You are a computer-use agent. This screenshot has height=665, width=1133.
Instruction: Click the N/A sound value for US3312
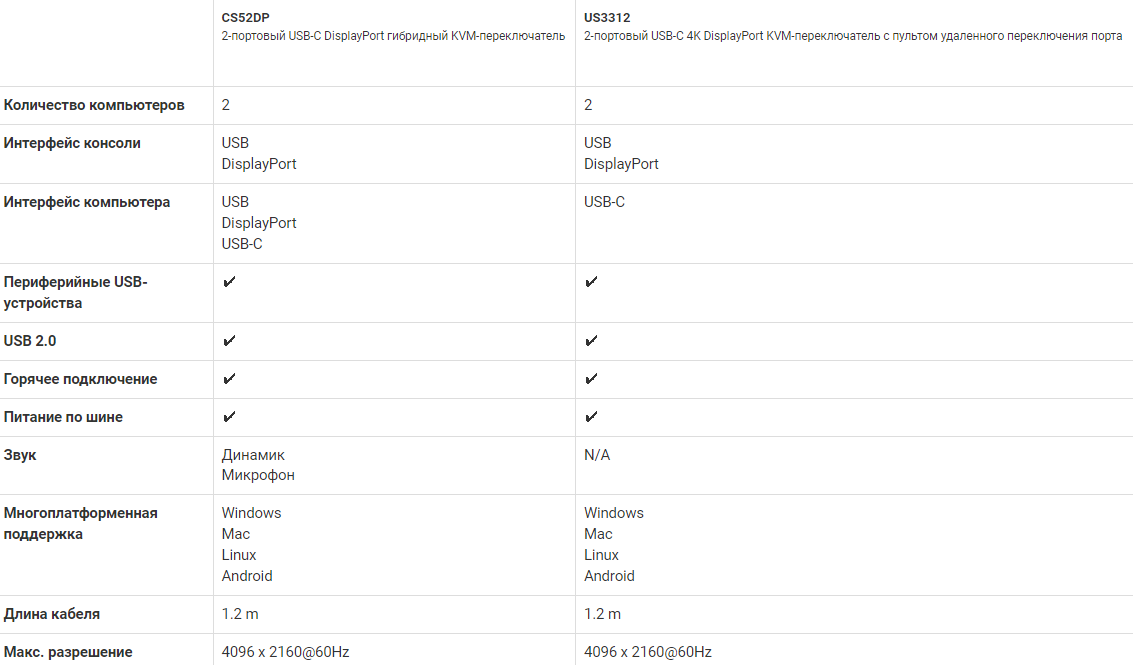click(x=597, y=455)
